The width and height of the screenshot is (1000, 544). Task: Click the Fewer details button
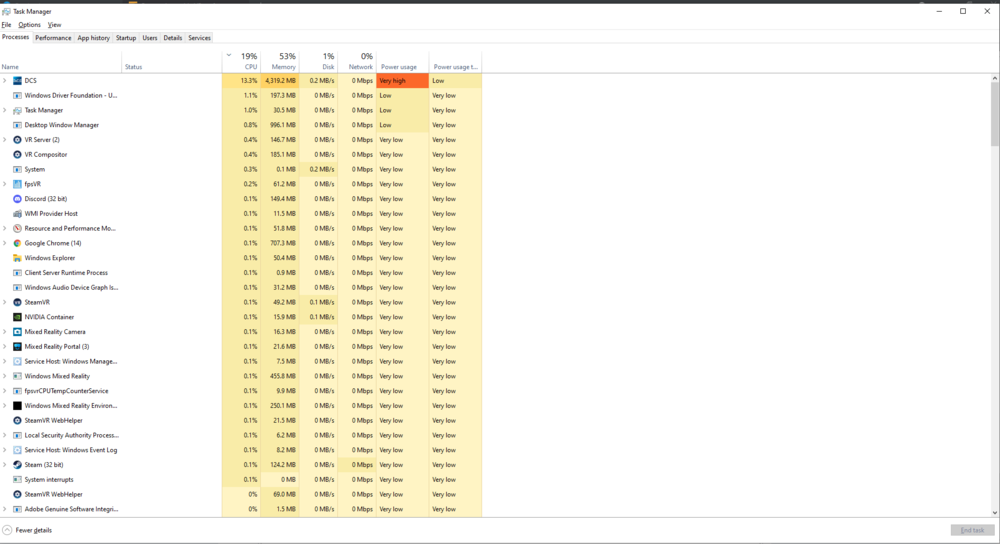(x=27, y=530)
